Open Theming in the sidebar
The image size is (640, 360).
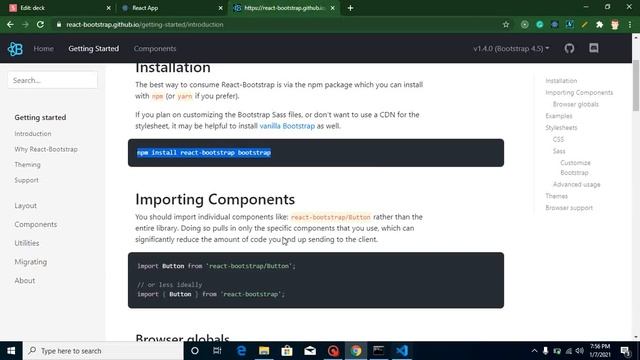(x=27, y=165)
